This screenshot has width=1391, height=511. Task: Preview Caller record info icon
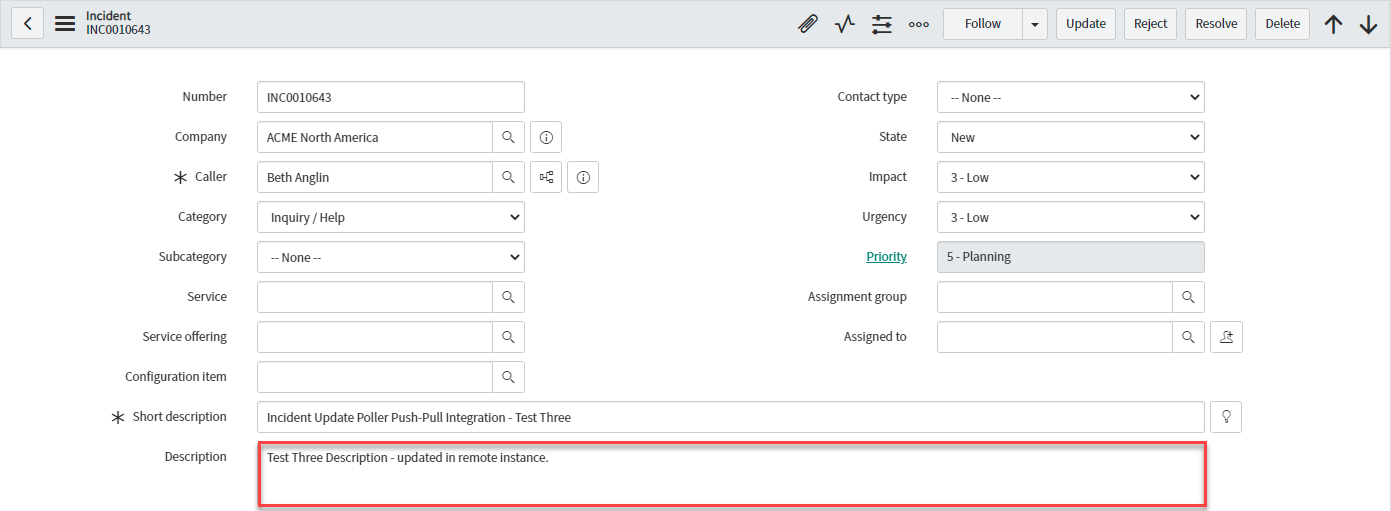(x=583, y=177)
